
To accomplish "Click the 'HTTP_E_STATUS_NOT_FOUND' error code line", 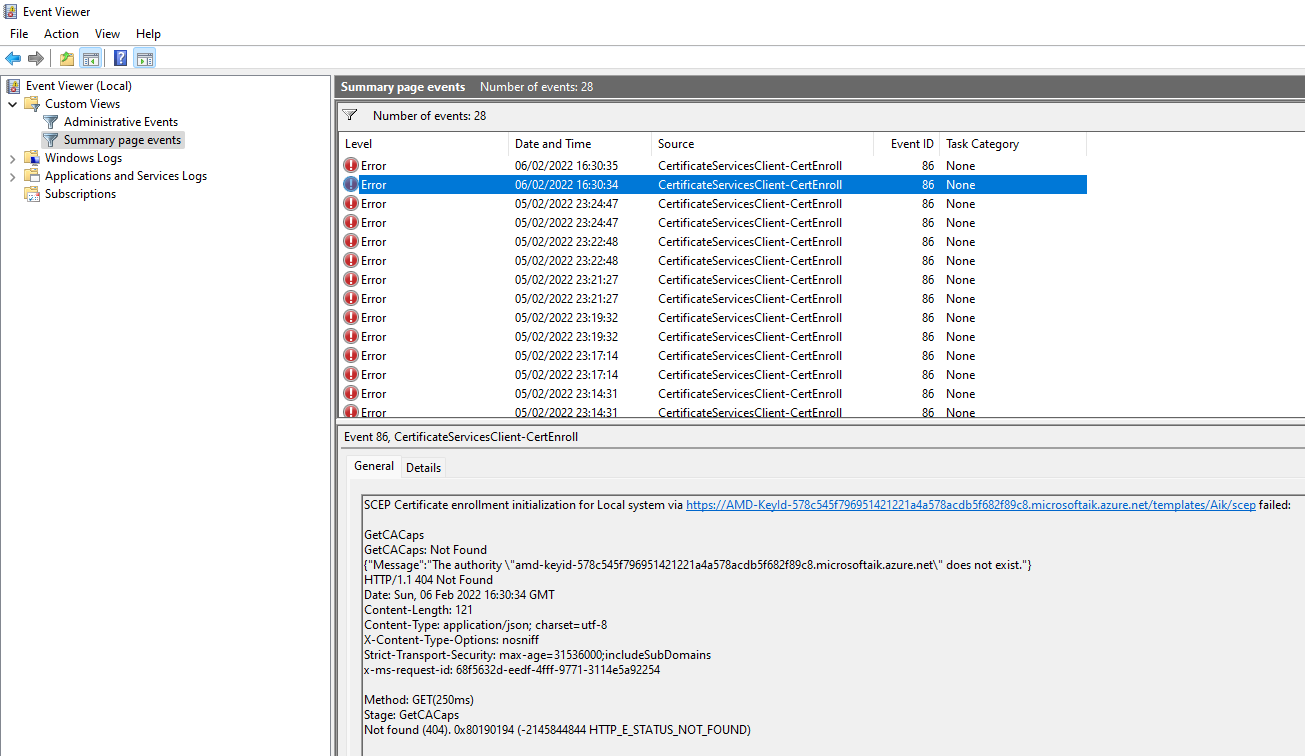I will [x=557, y=730].
